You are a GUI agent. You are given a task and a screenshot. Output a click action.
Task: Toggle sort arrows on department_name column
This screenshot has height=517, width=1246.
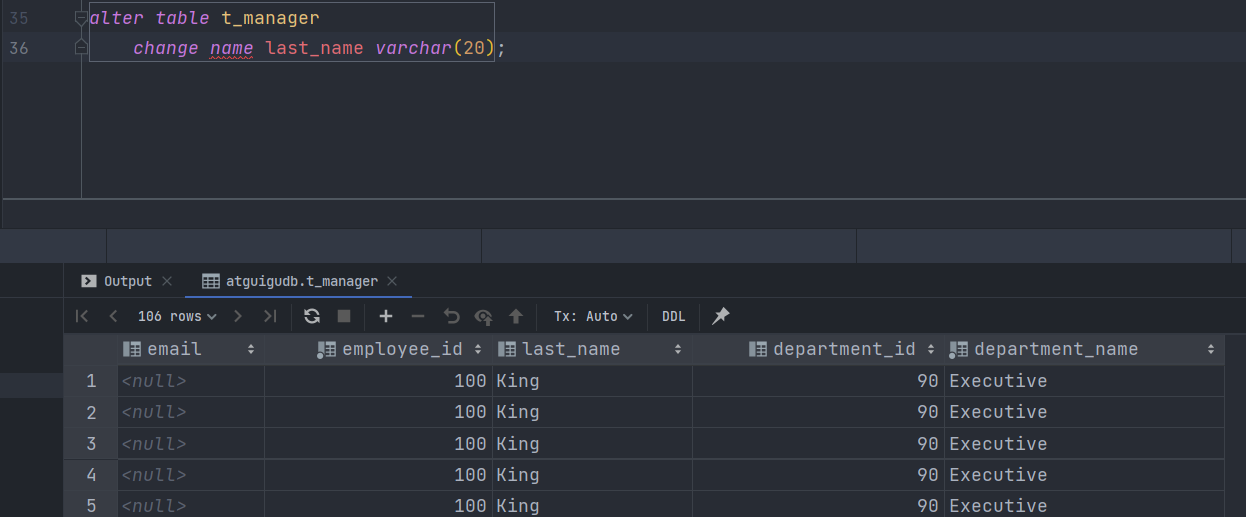(1211, 349)
